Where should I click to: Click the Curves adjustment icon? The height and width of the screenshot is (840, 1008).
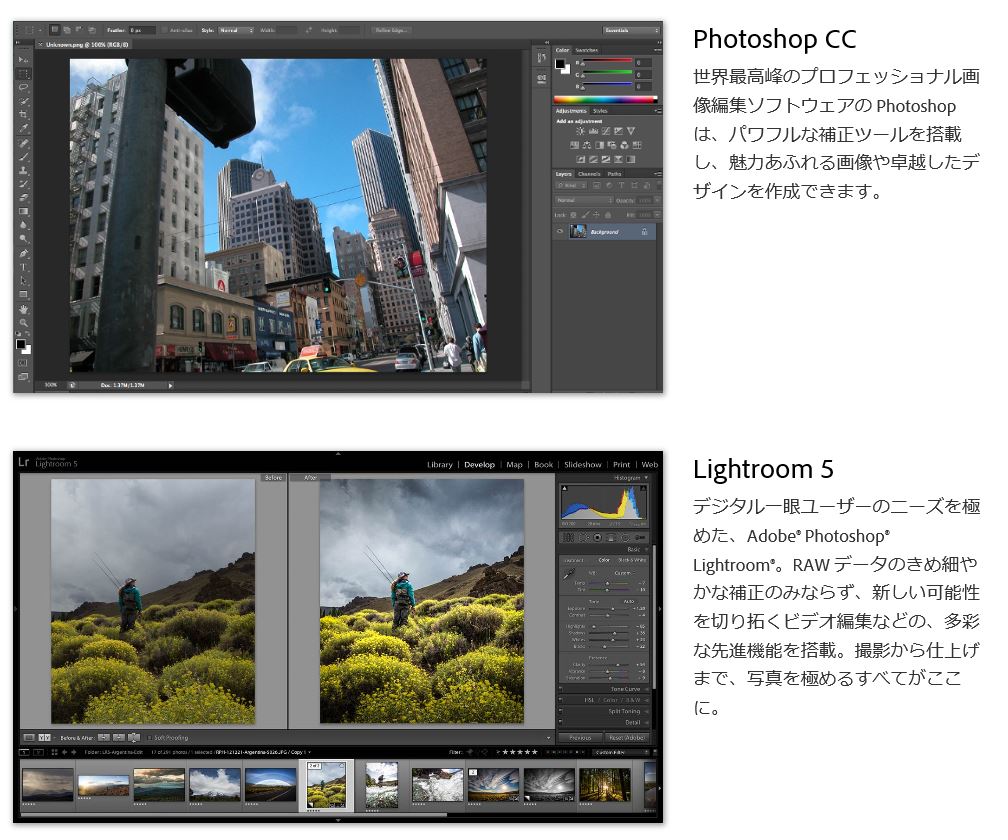606,131
